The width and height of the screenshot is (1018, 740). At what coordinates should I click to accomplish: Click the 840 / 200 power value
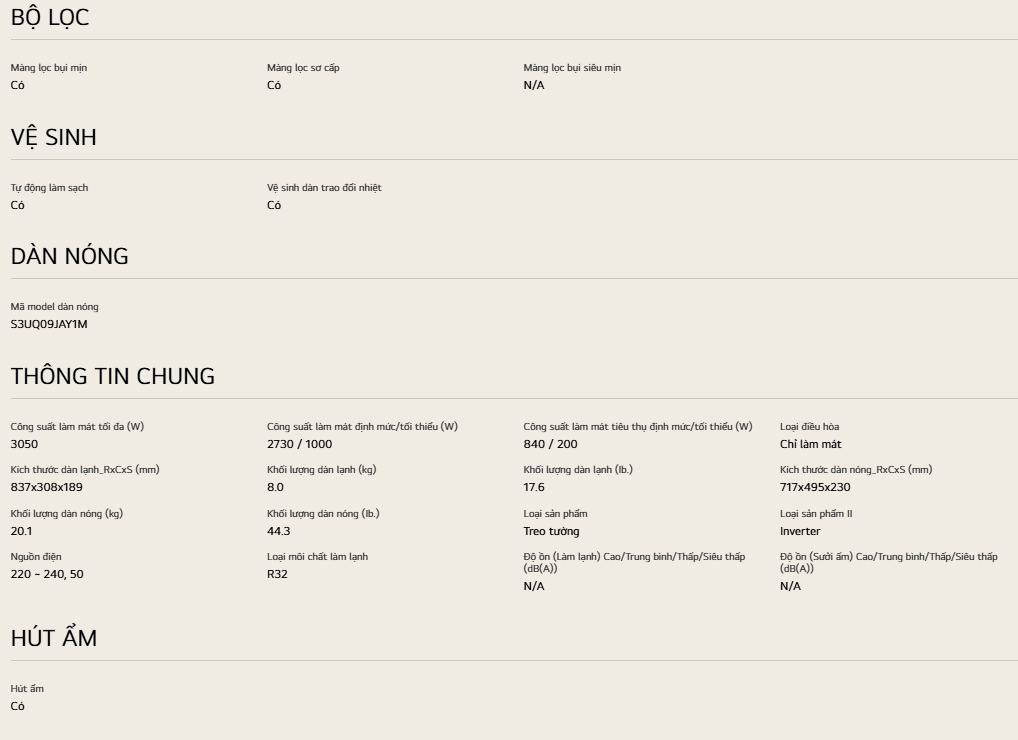551,444
